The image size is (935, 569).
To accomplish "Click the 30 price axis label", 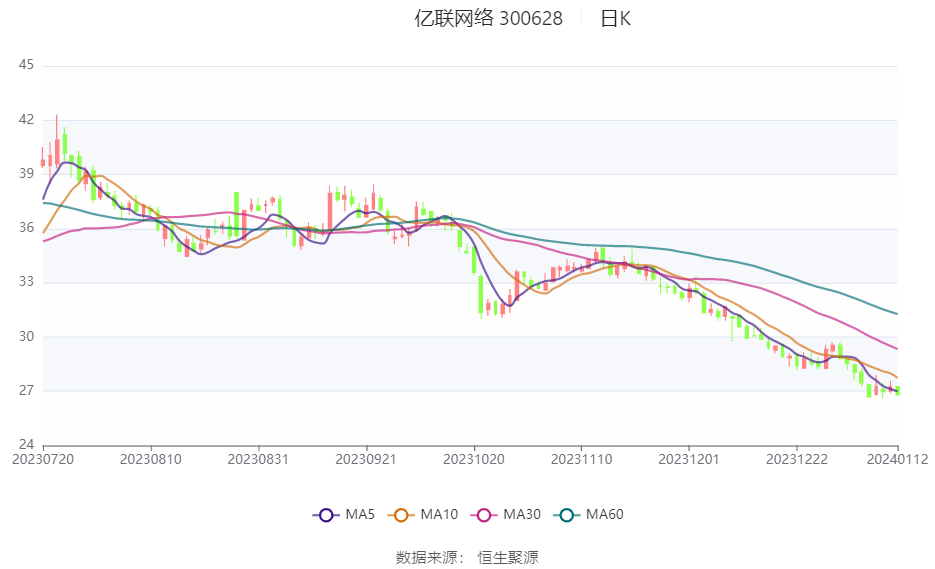I will pos(26,336).
